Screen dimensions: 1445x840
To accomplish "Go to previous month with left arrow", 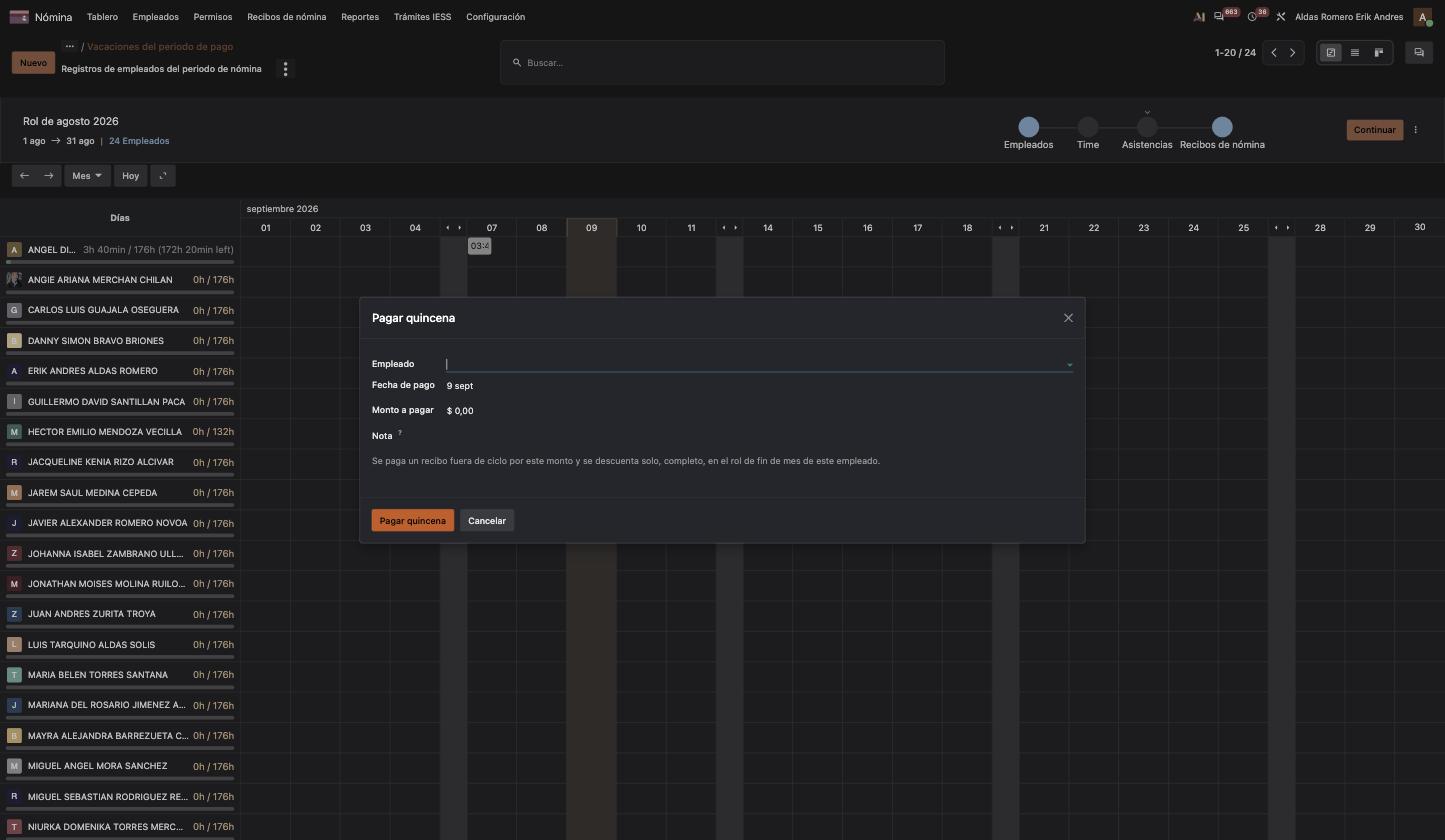I will [x=24, y=176].
